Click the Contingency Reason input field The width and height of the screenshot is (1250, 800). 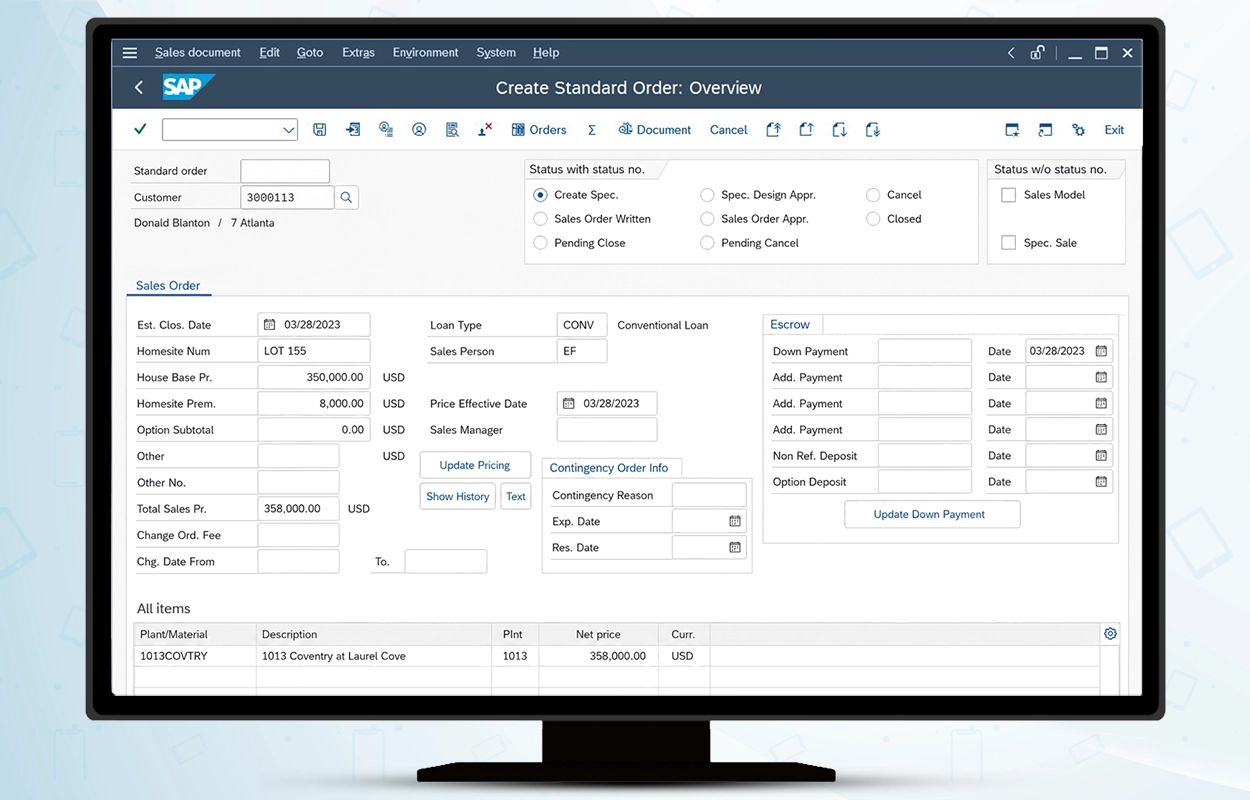(709, 495)
